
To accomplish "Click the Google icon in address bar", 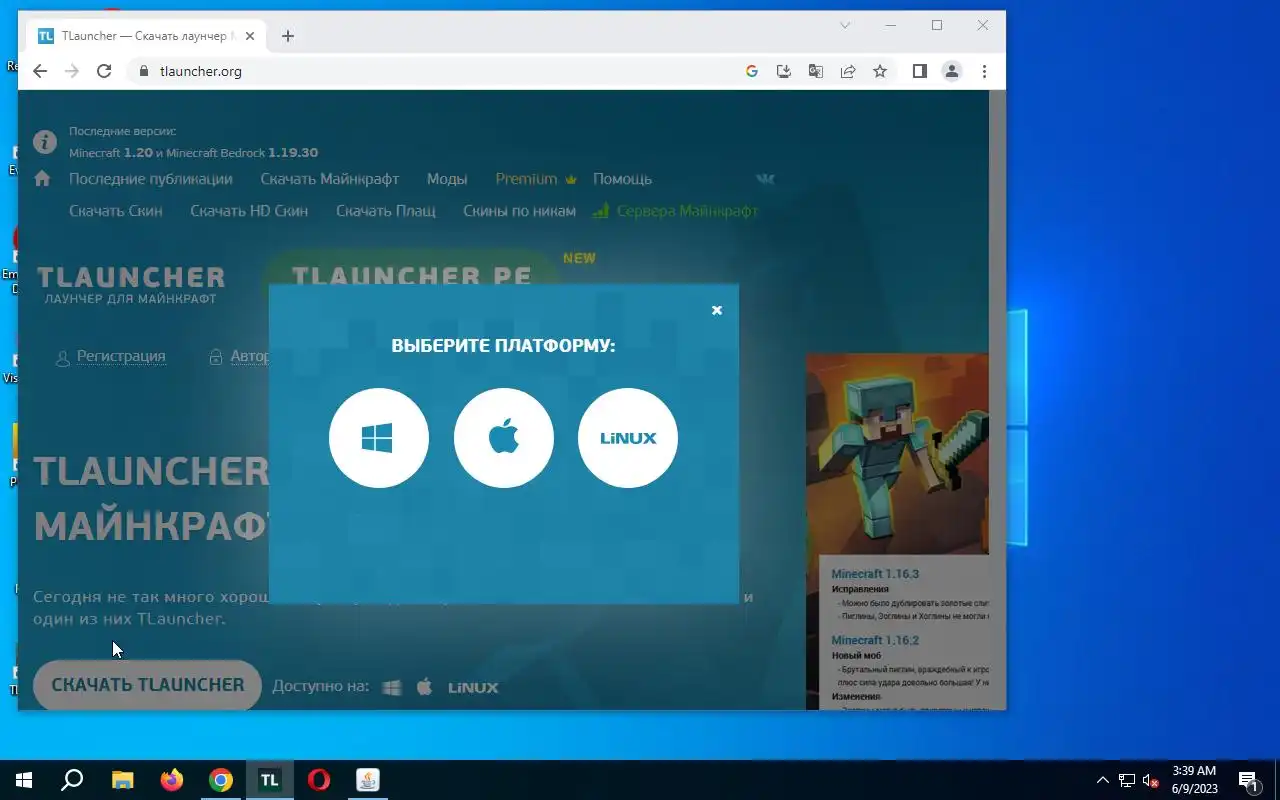I will tap(752, 71).
